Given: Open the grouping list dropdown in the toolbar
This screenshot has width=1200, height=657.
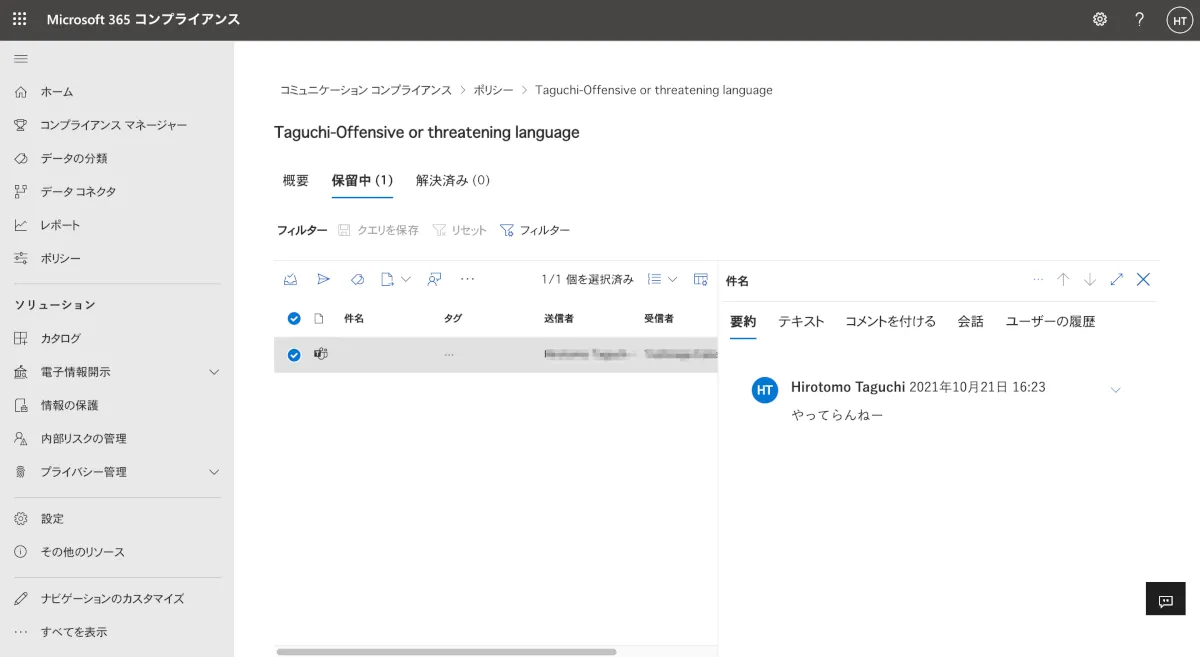Looking at the screenshot, I should click(x=662, y=280).
